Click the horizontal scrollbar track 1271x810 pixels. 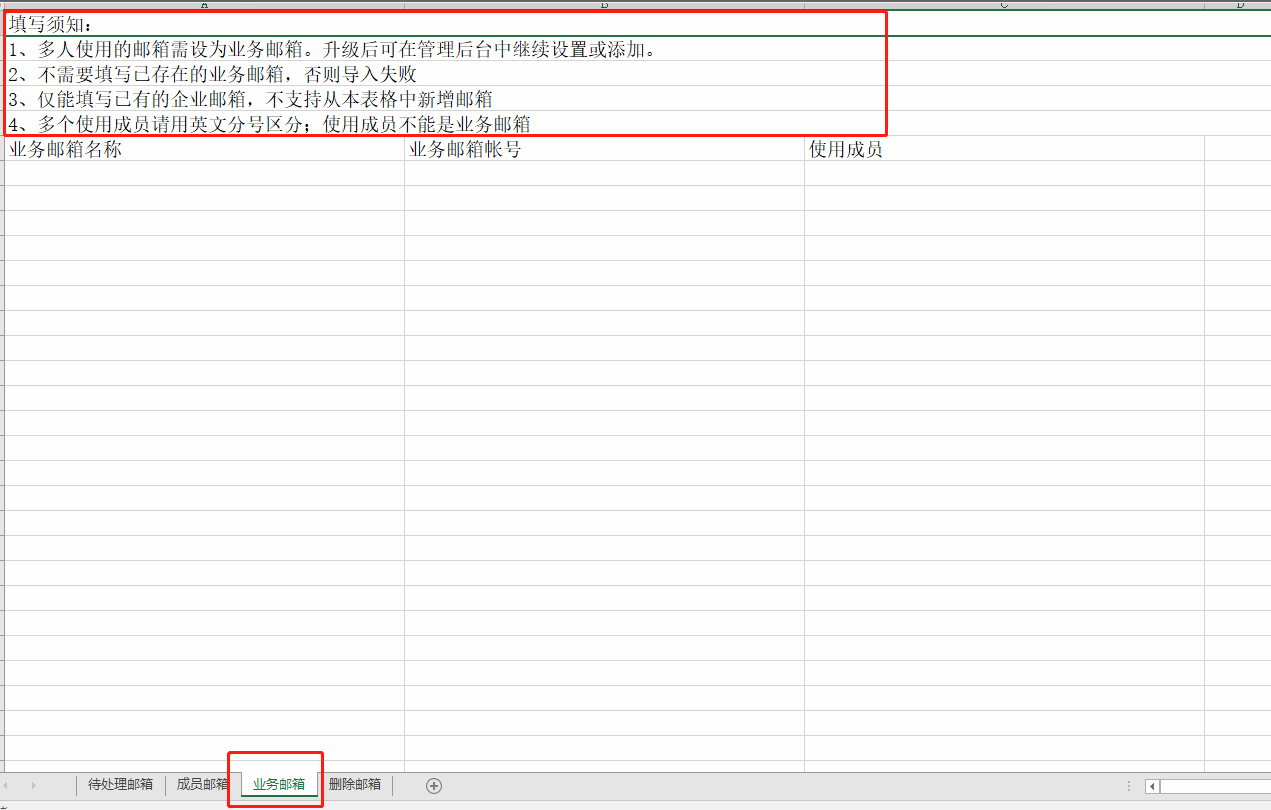click(x=1215, y=786)
